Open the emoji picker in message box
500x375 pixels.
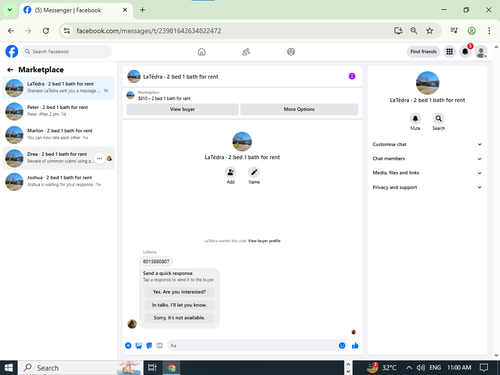point(342,346)
